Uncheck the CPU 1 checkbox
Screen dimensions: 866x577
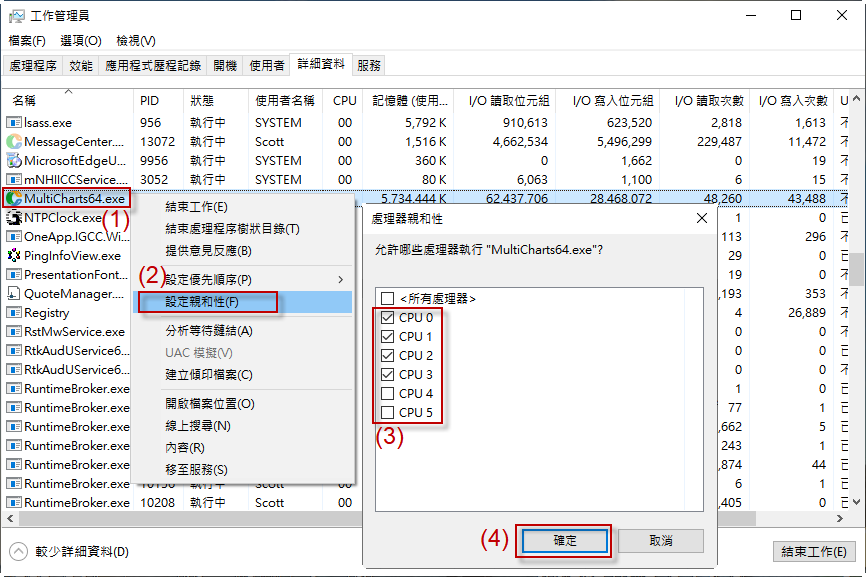pyautogui.click(x=388, y=336)
